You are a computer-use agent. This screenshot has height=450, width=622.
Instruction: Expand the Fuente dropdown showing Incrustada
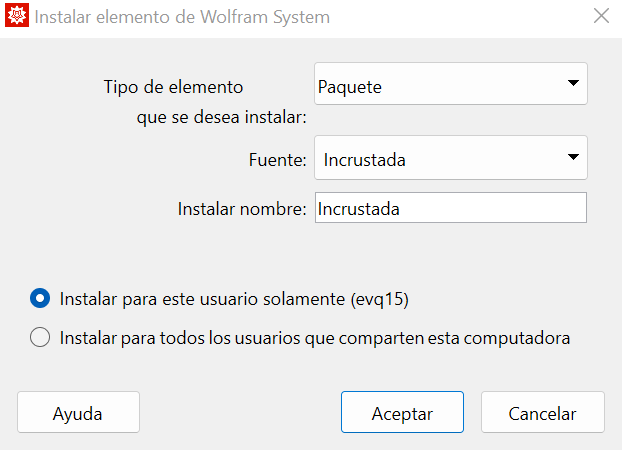point(450,159)
